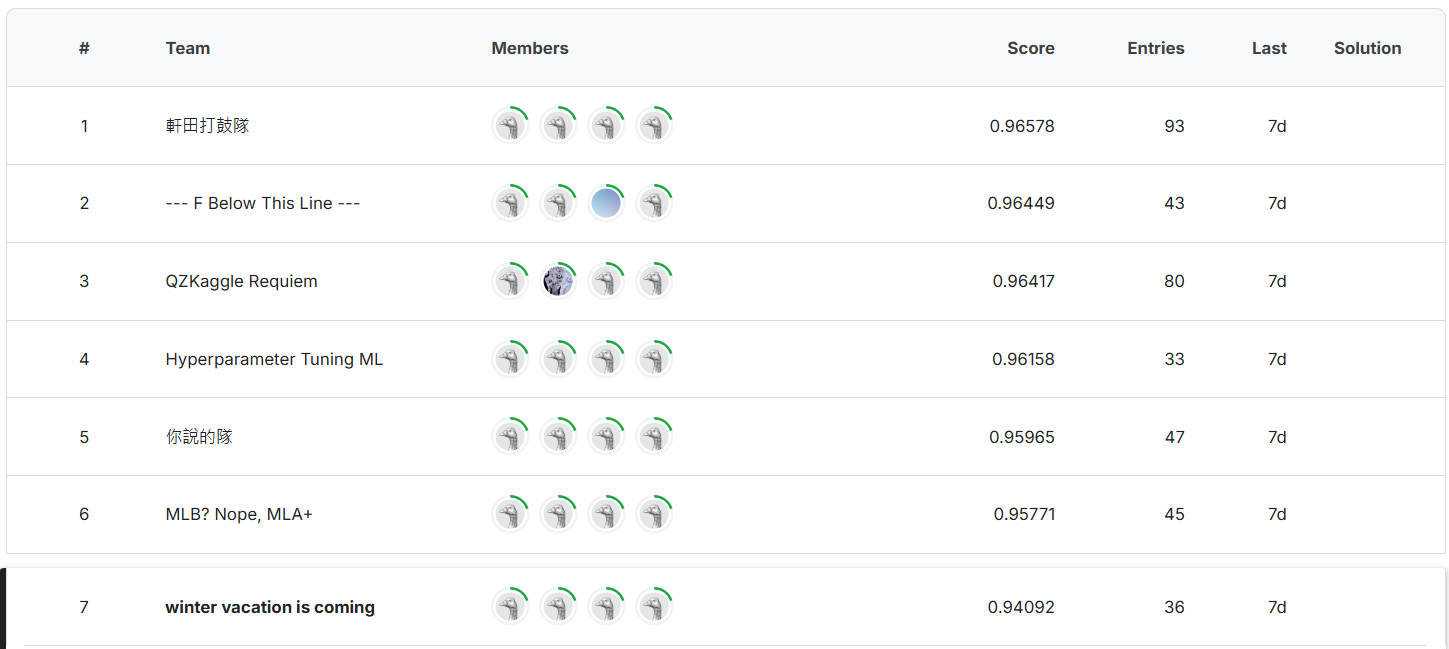Click the winter vacation is coming team name
The image size is (1449, 649).
pyautogui.click(x=270, y=607)
